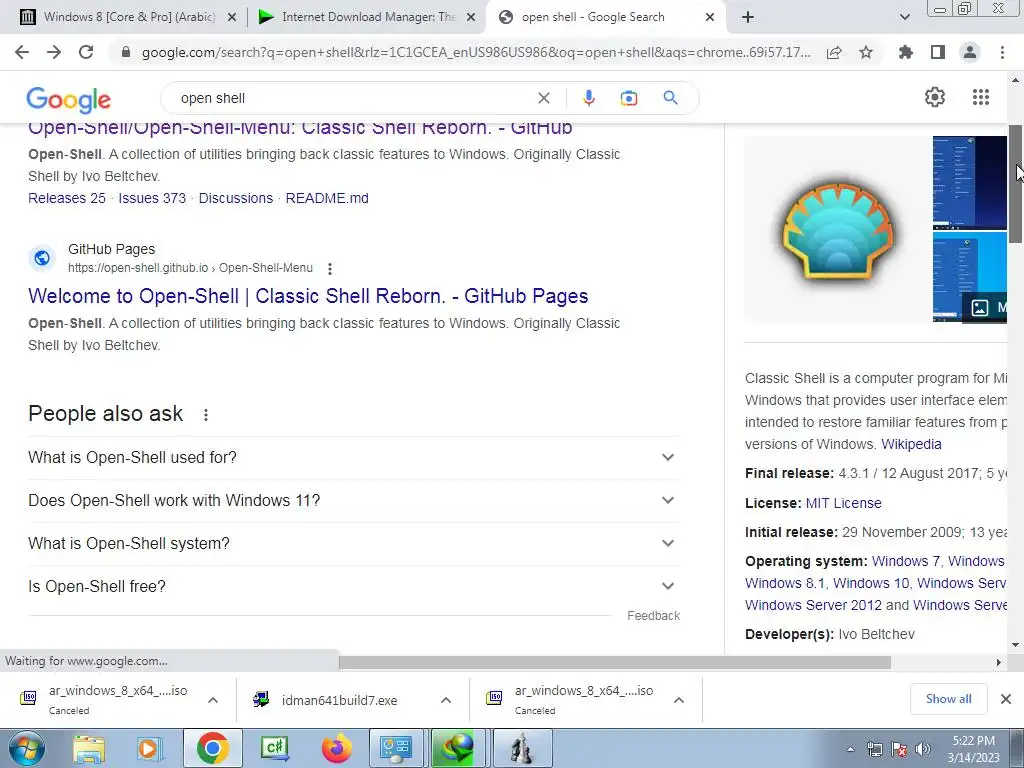The image size is (1024, 768).
Task: Open Windows Media Player taskbar icon
Action: pos(149,748)
